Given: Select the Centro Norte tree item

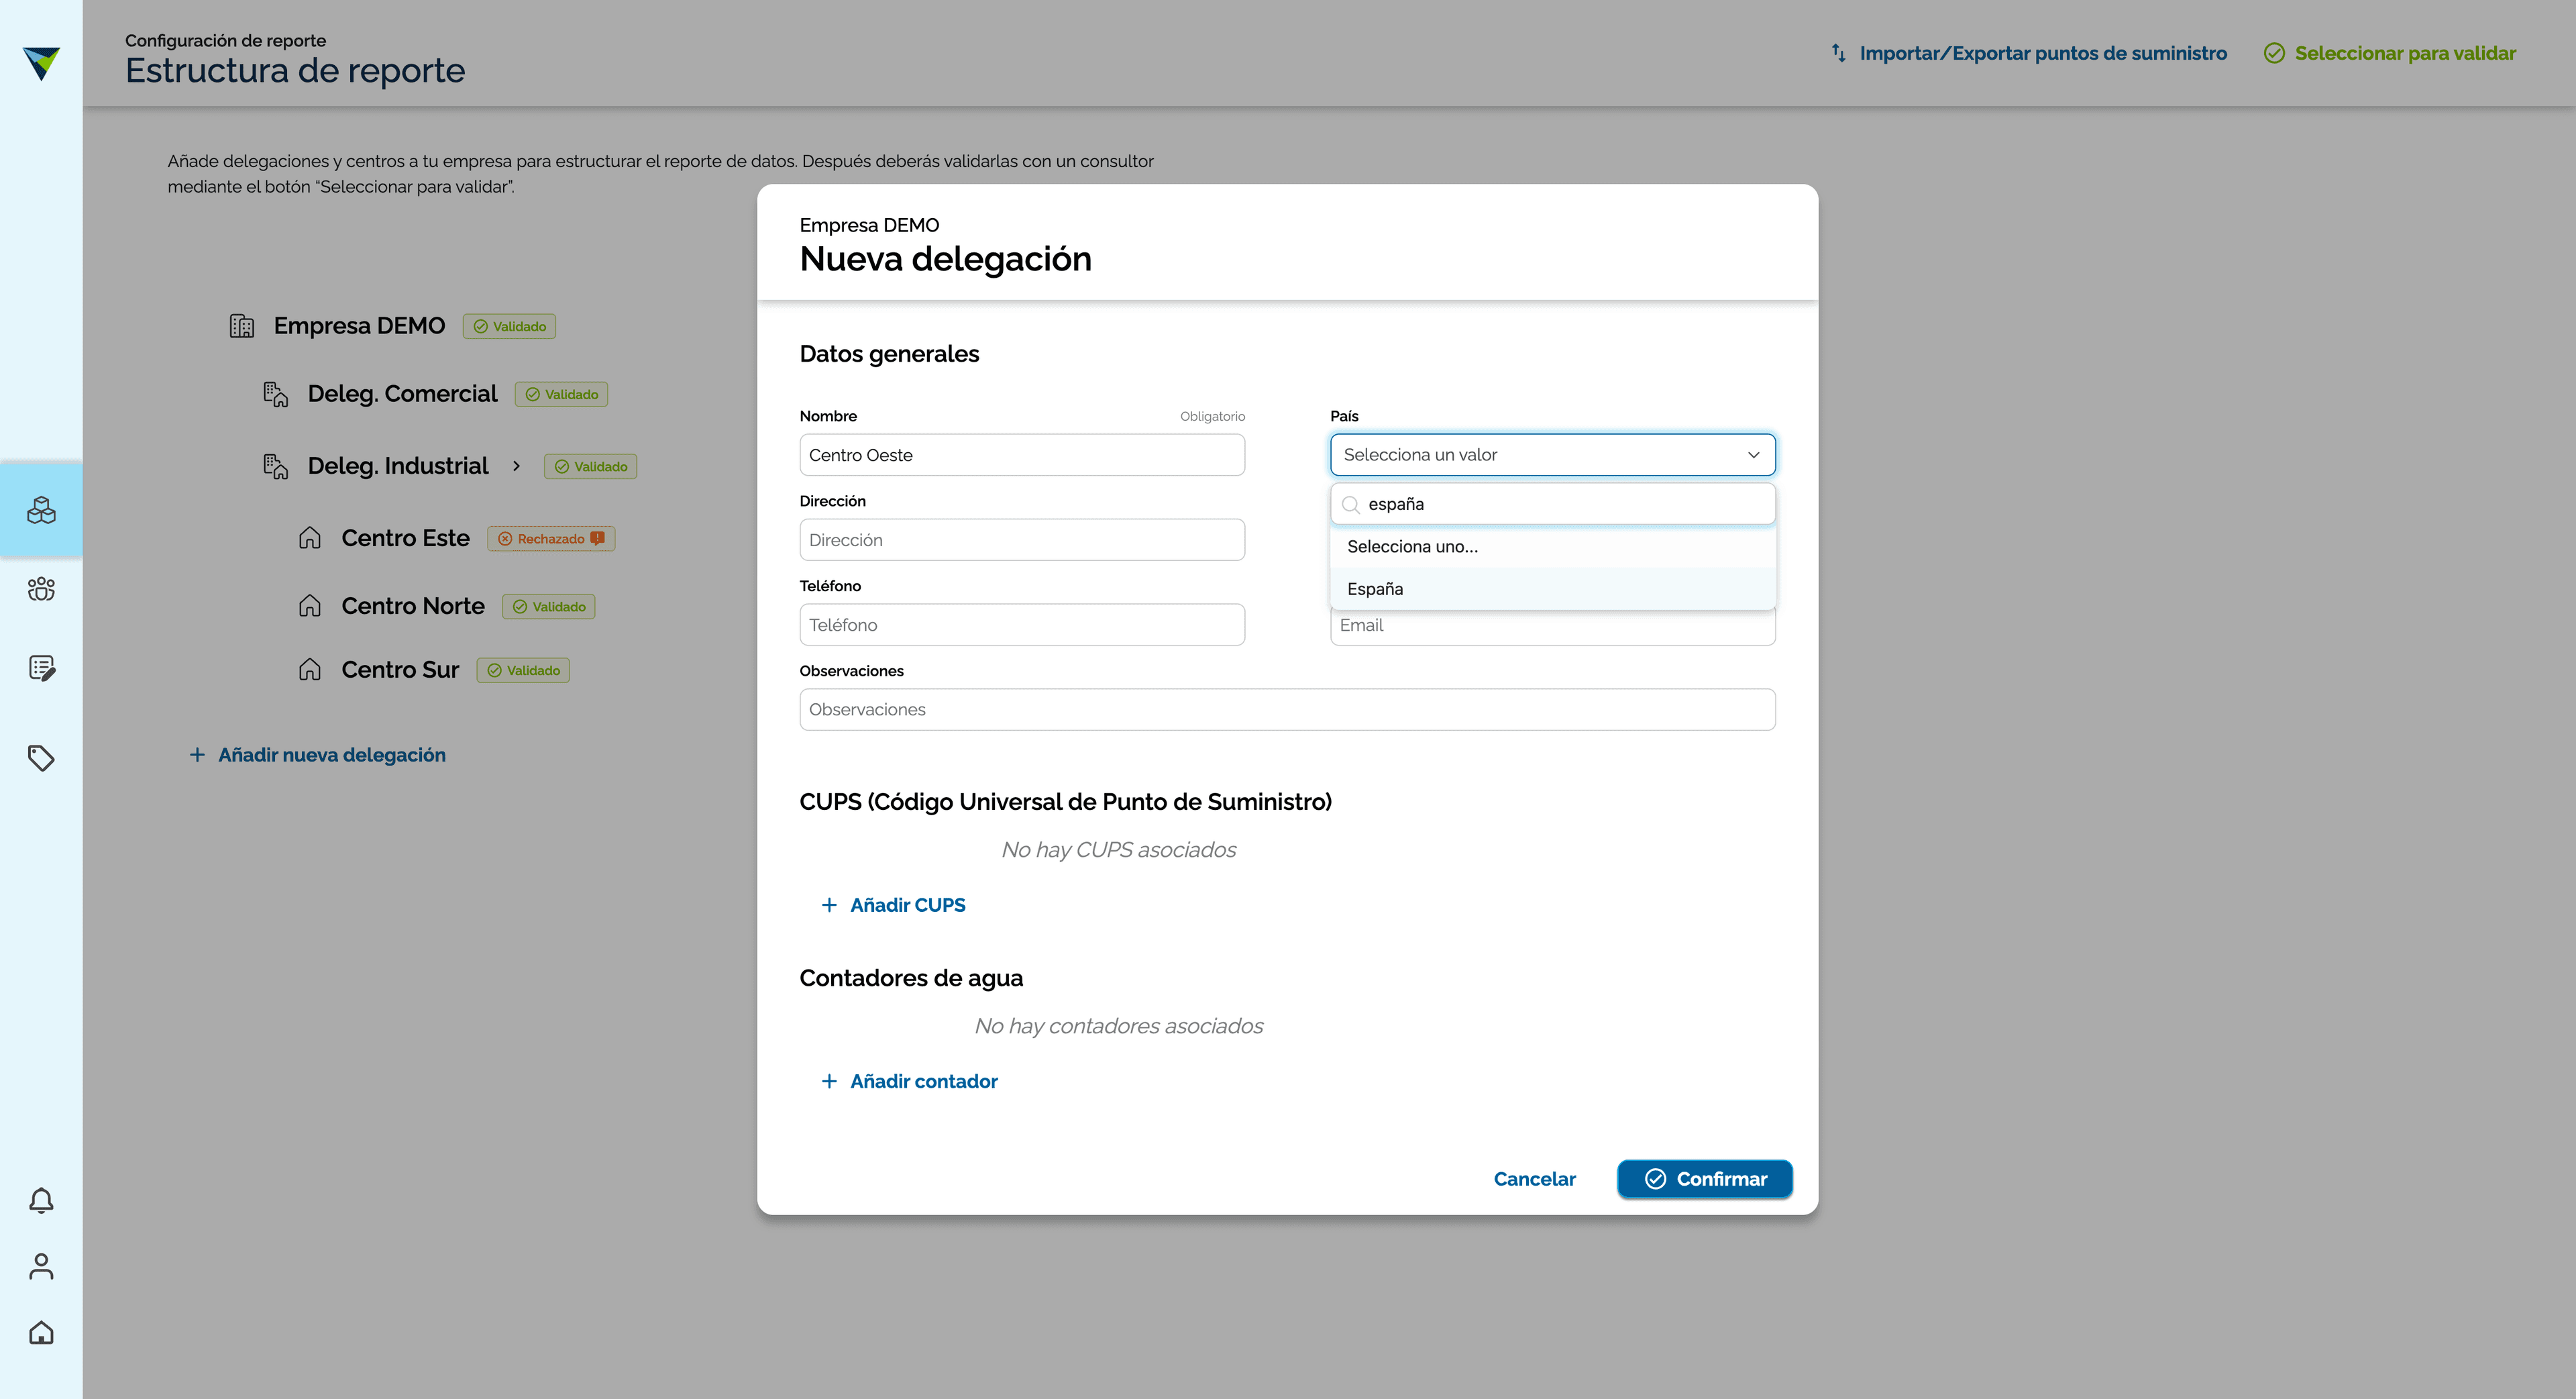Looking at the screenshot, I should [412, 606].
